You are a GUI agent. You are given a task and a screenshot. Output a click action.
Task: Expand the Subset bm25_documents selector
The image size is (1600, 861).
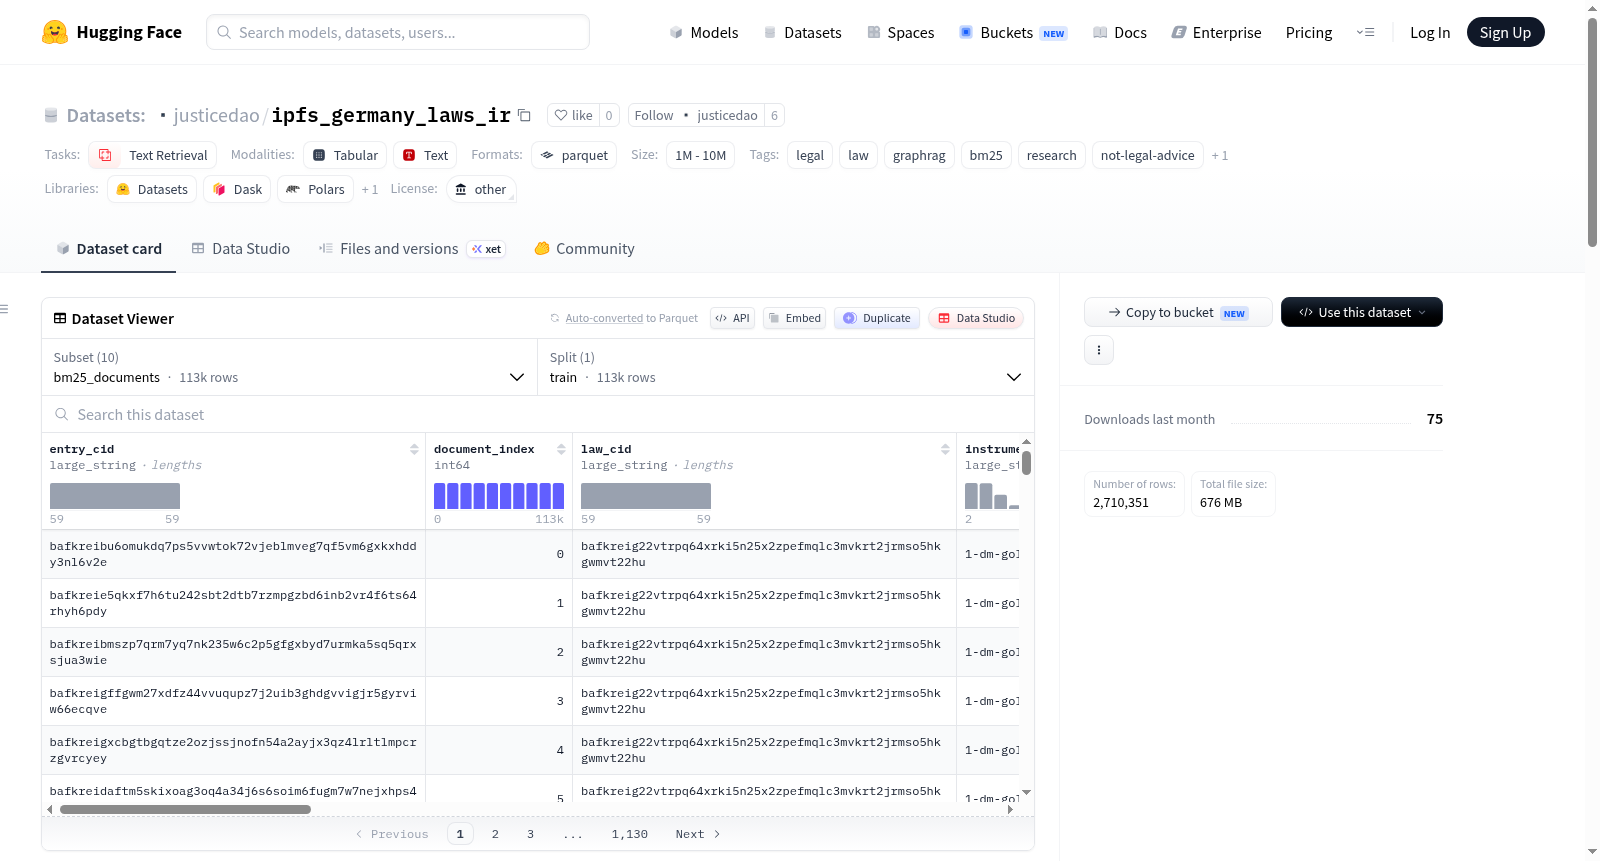pos(289,367)
